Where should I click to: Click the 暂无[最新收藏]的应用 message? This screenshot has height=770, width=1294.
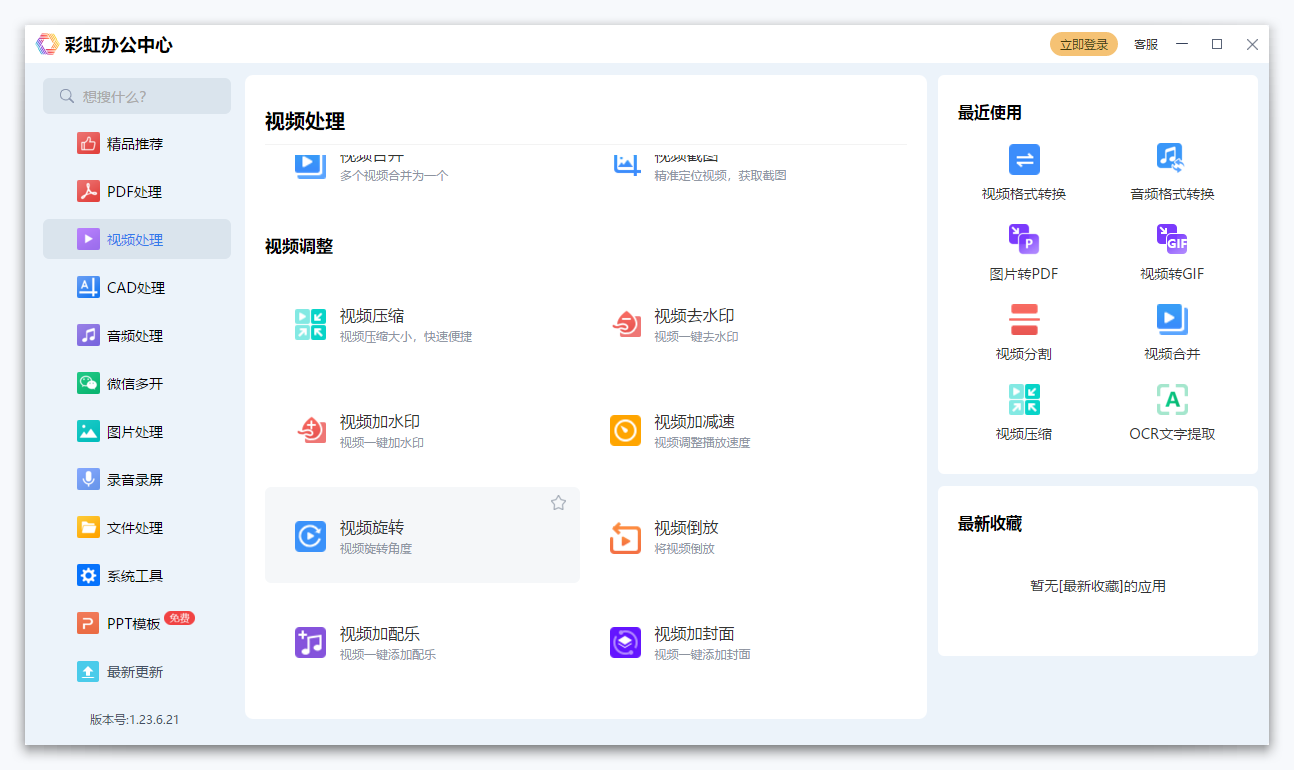1098,586
